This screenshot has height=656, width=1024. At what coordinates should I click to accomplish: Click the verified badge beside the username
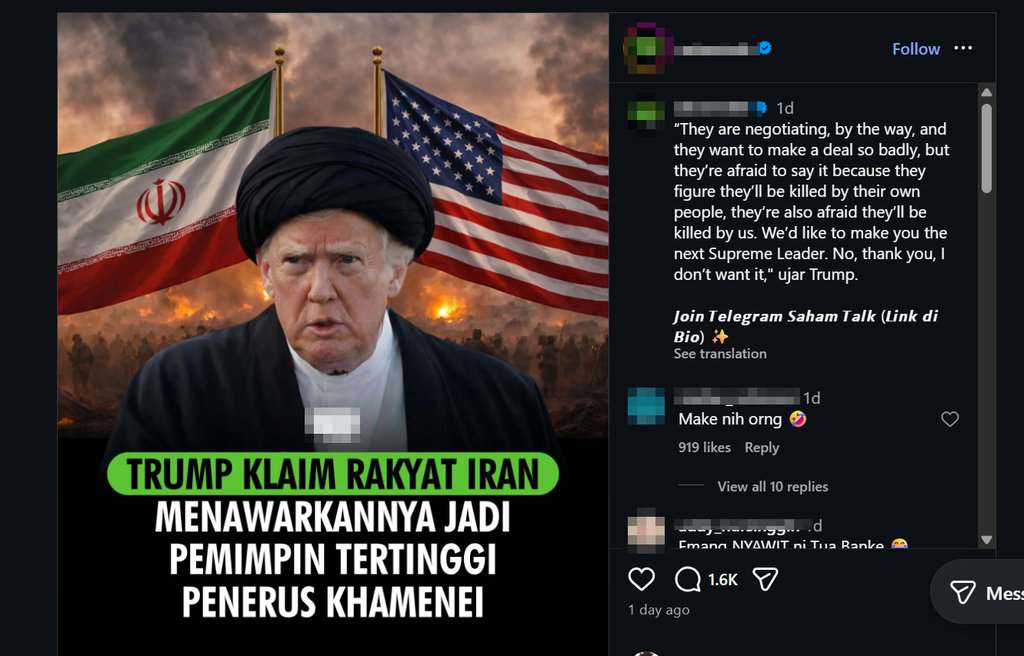point(765,48)
